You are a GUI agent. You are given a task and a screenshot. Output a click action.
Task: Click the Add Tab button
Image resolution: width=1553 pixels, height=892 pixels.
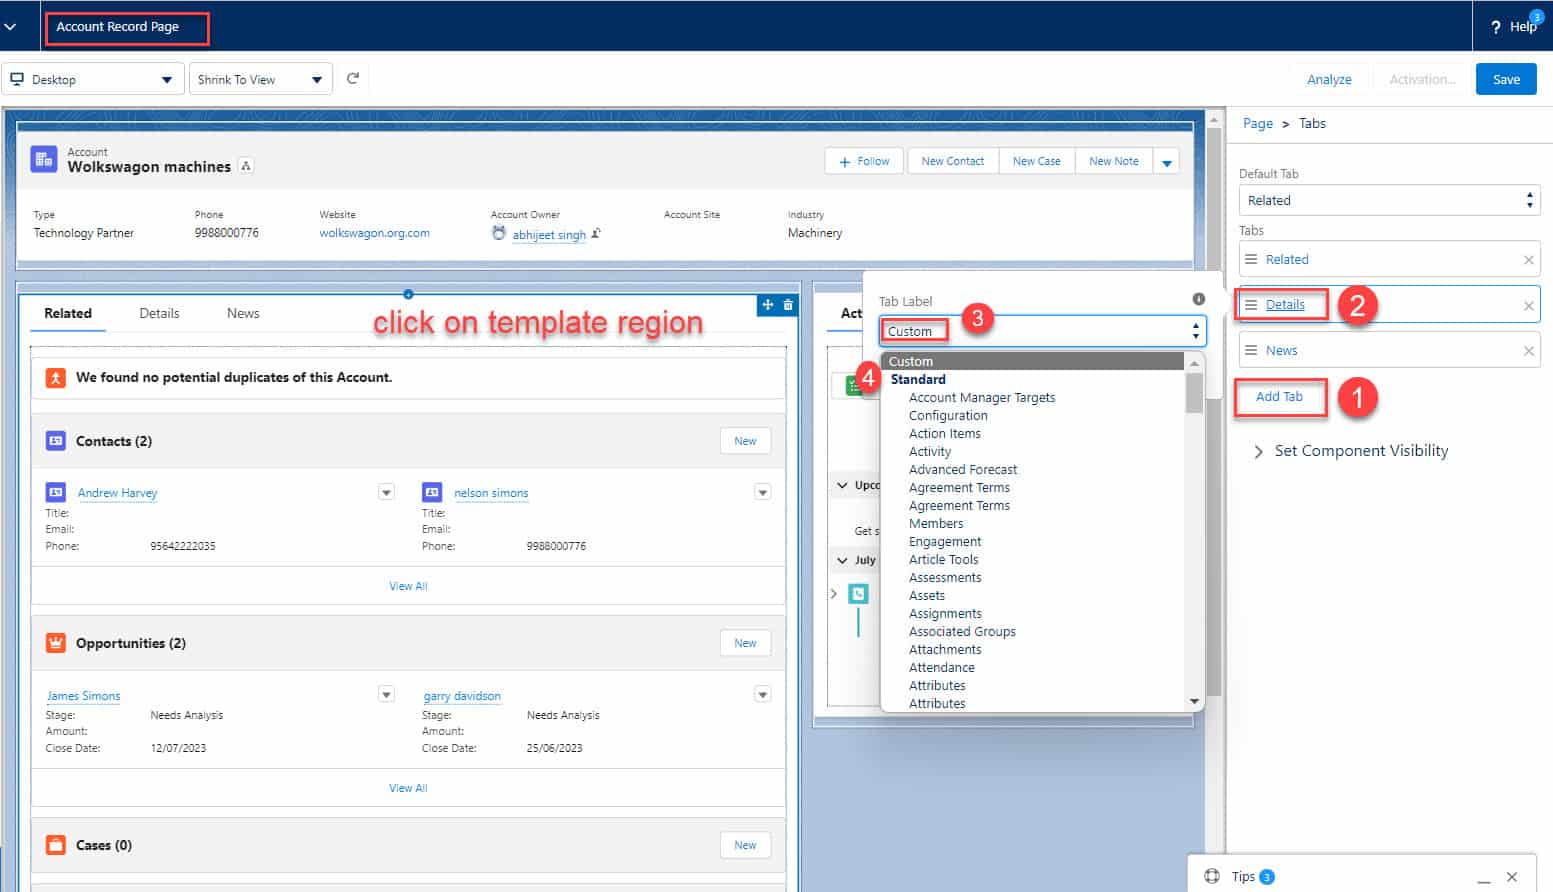tap(1280, 397)
